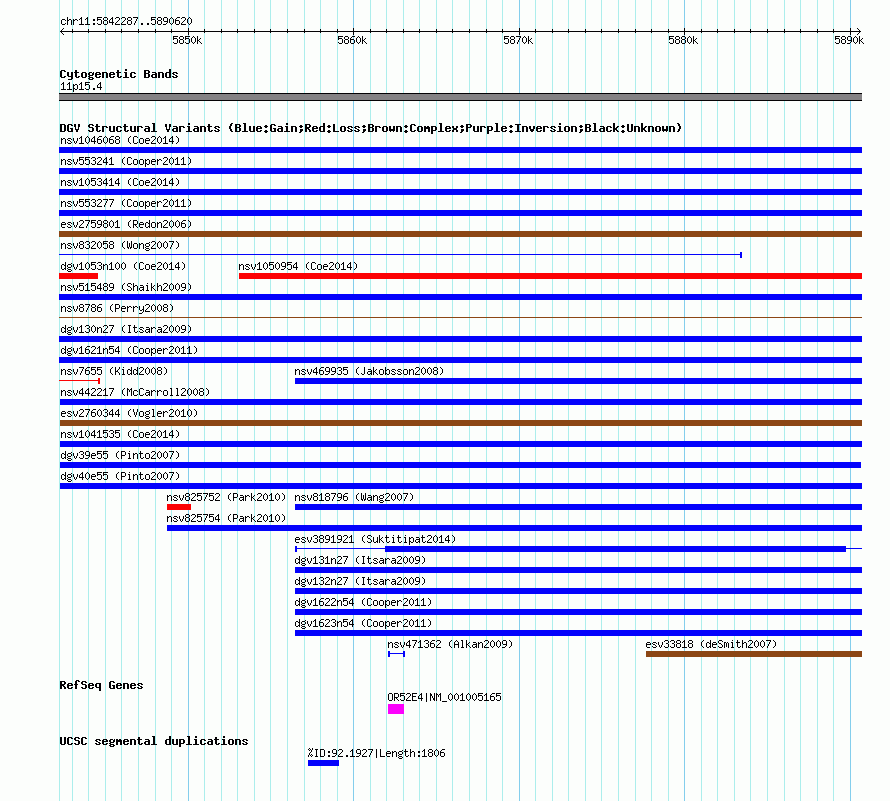Select the 11p15.4 band label
Viewport: 890px width, 801px height.
click(81, 86)
